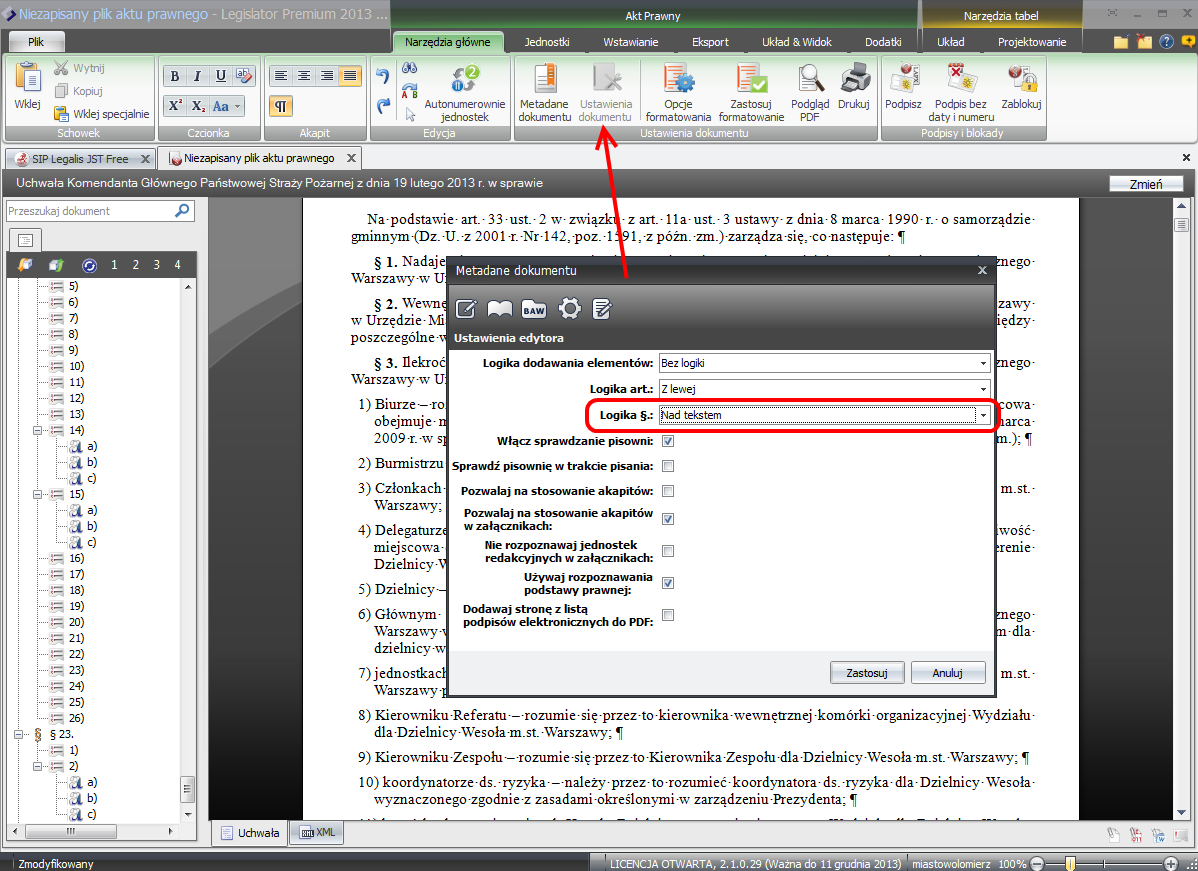The image size is (1198, 871).
Task: Open the first edit tab icon in the Metadane dialog
Action: pyautogui.click(x=466, y=309)
